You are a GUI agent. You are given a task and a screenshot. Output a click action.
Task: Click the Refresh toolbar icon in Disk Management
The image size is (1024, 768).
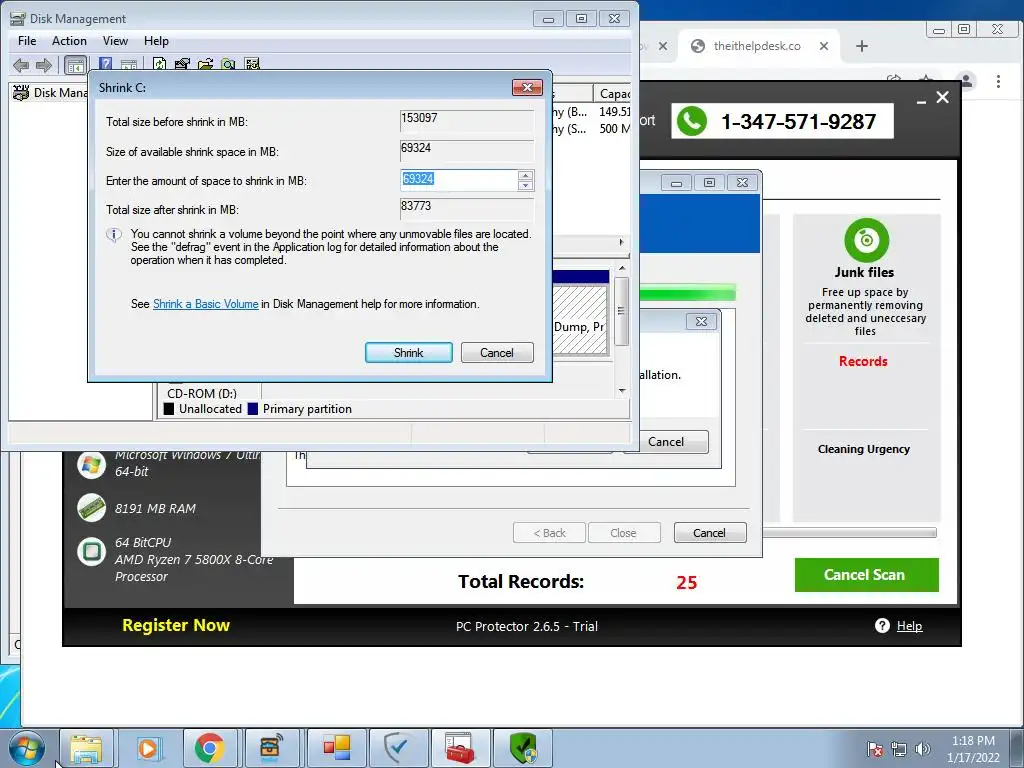[159, 64]
